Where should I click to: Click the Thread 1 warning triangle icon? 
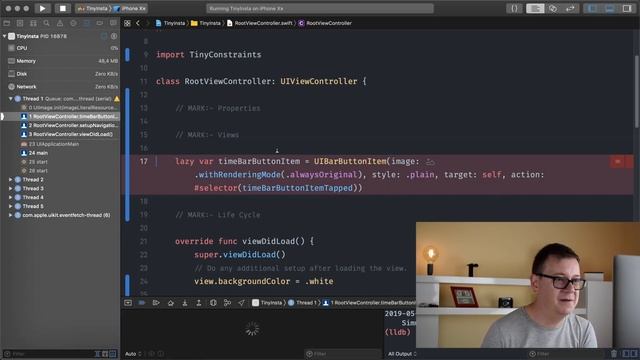116,99
